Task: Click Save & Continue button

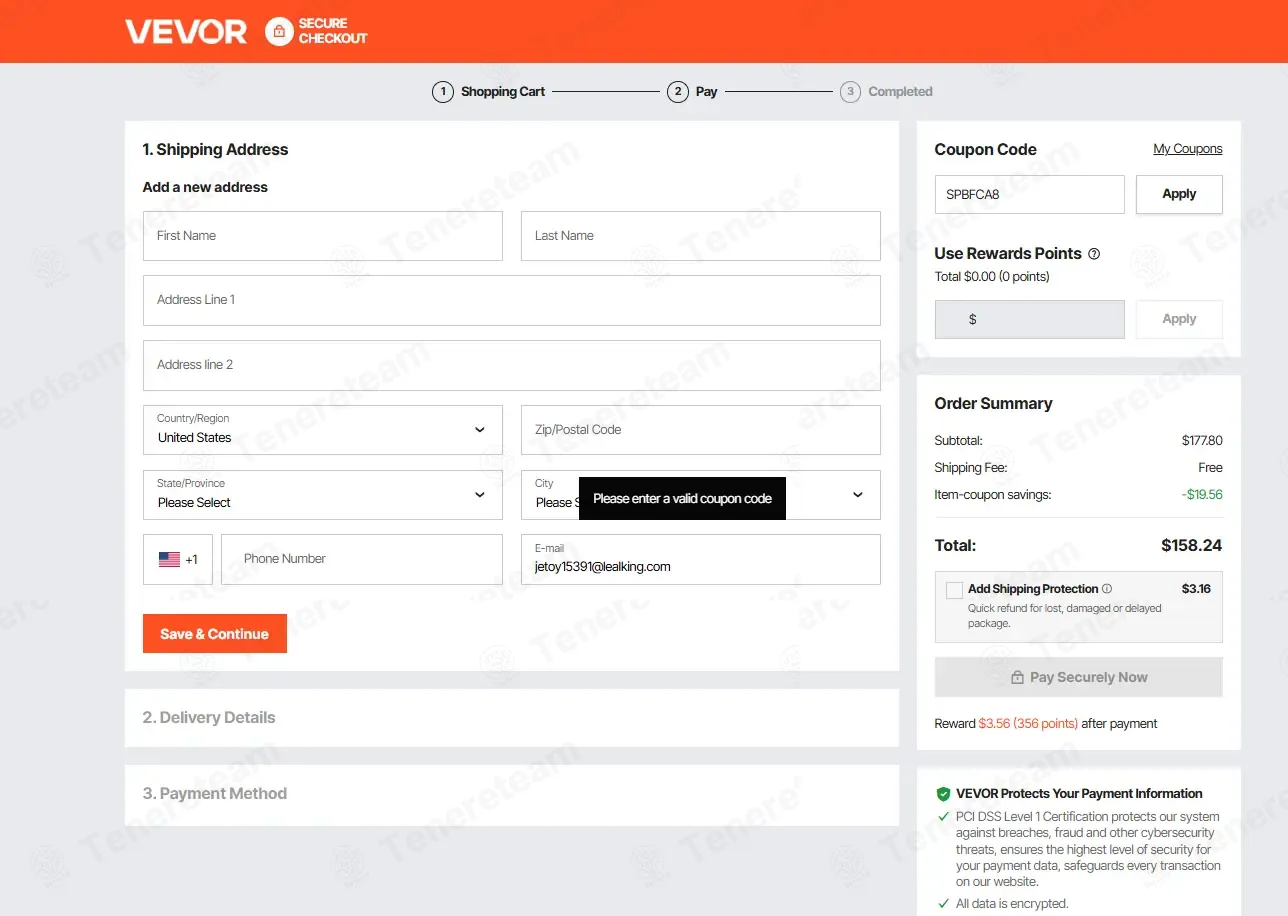Action: point(215,634)
